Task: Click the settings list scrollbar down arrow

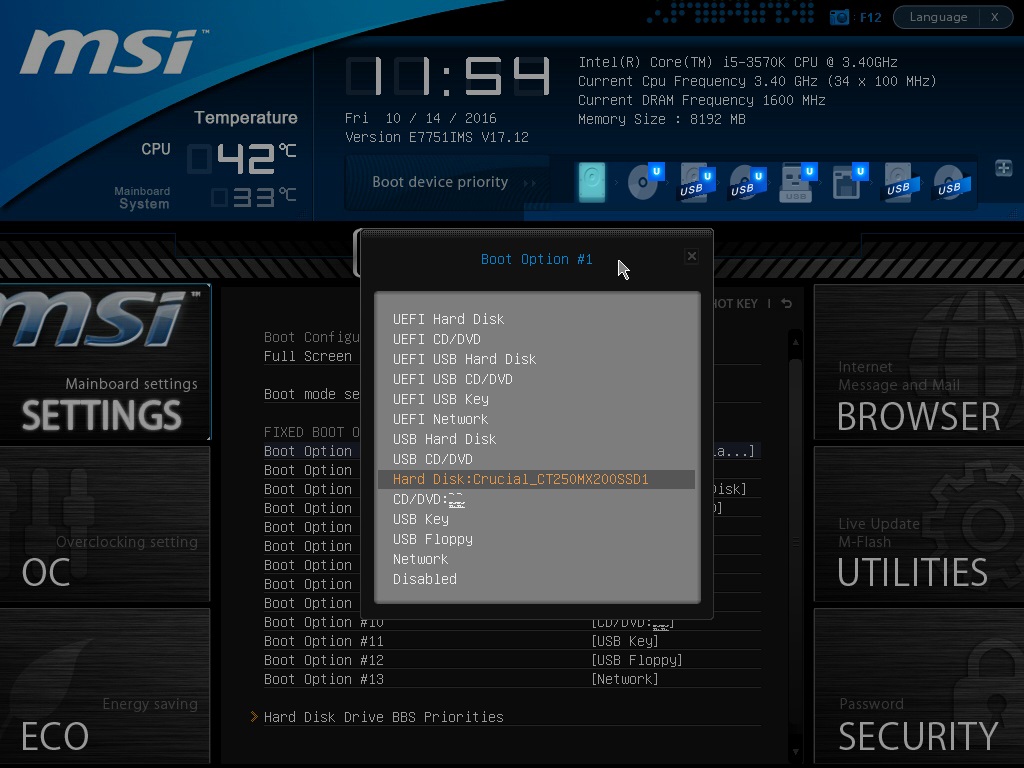Action: click(x=795, y=752)
